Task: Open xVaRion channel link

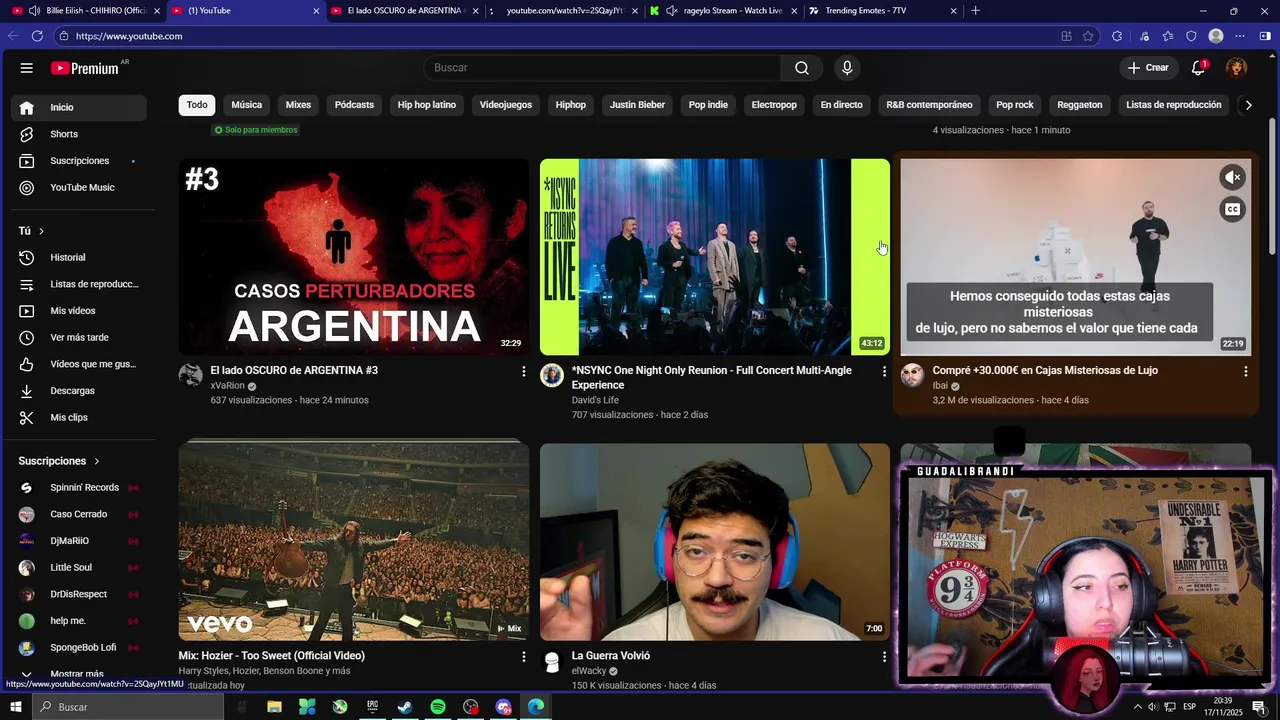Action: point(228,386)
